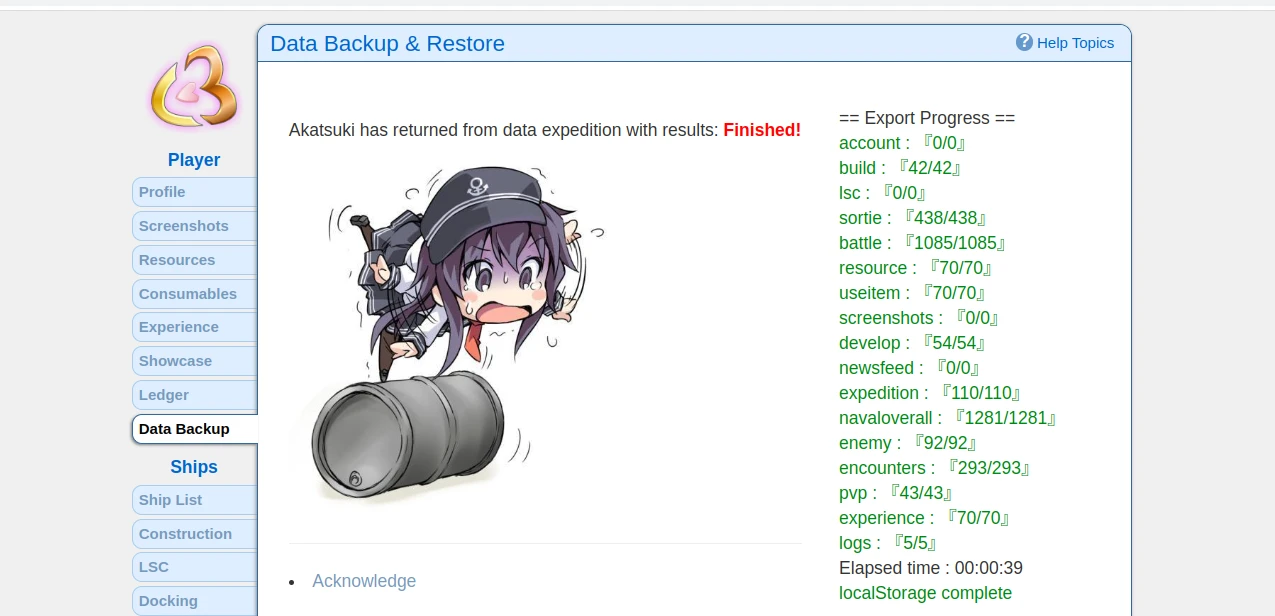Click the Ships section heading
1275x616 pixels.
click(194, 467)
